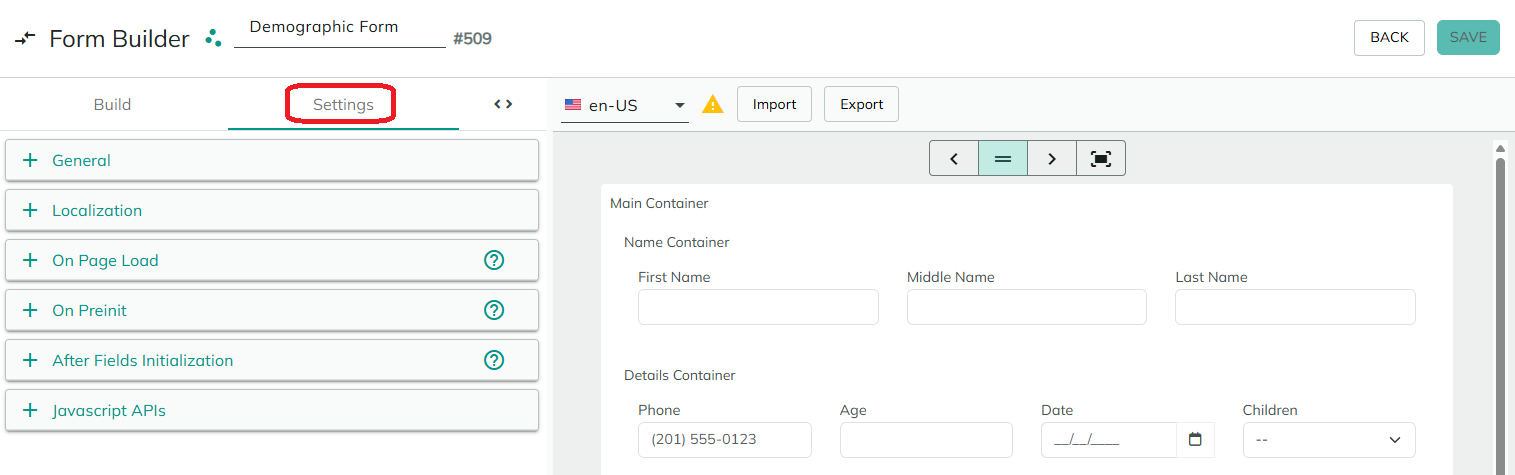Viewport: 1515px width, 475px height.
Task: Click the Main Container label
Action: pos(659,203)
